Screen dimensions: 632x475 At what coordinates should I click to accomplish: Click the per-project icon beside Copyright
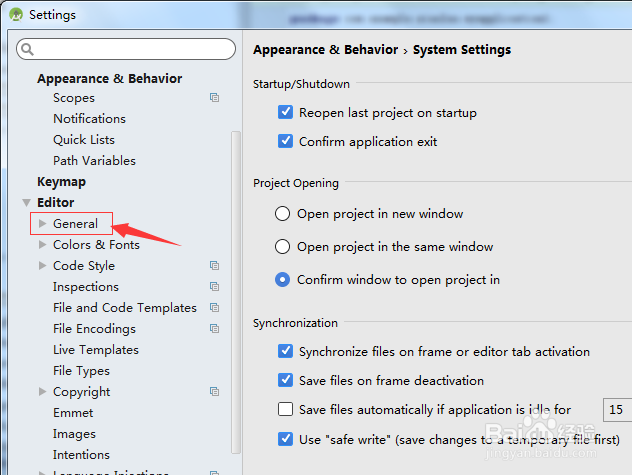tap(214, 392)
